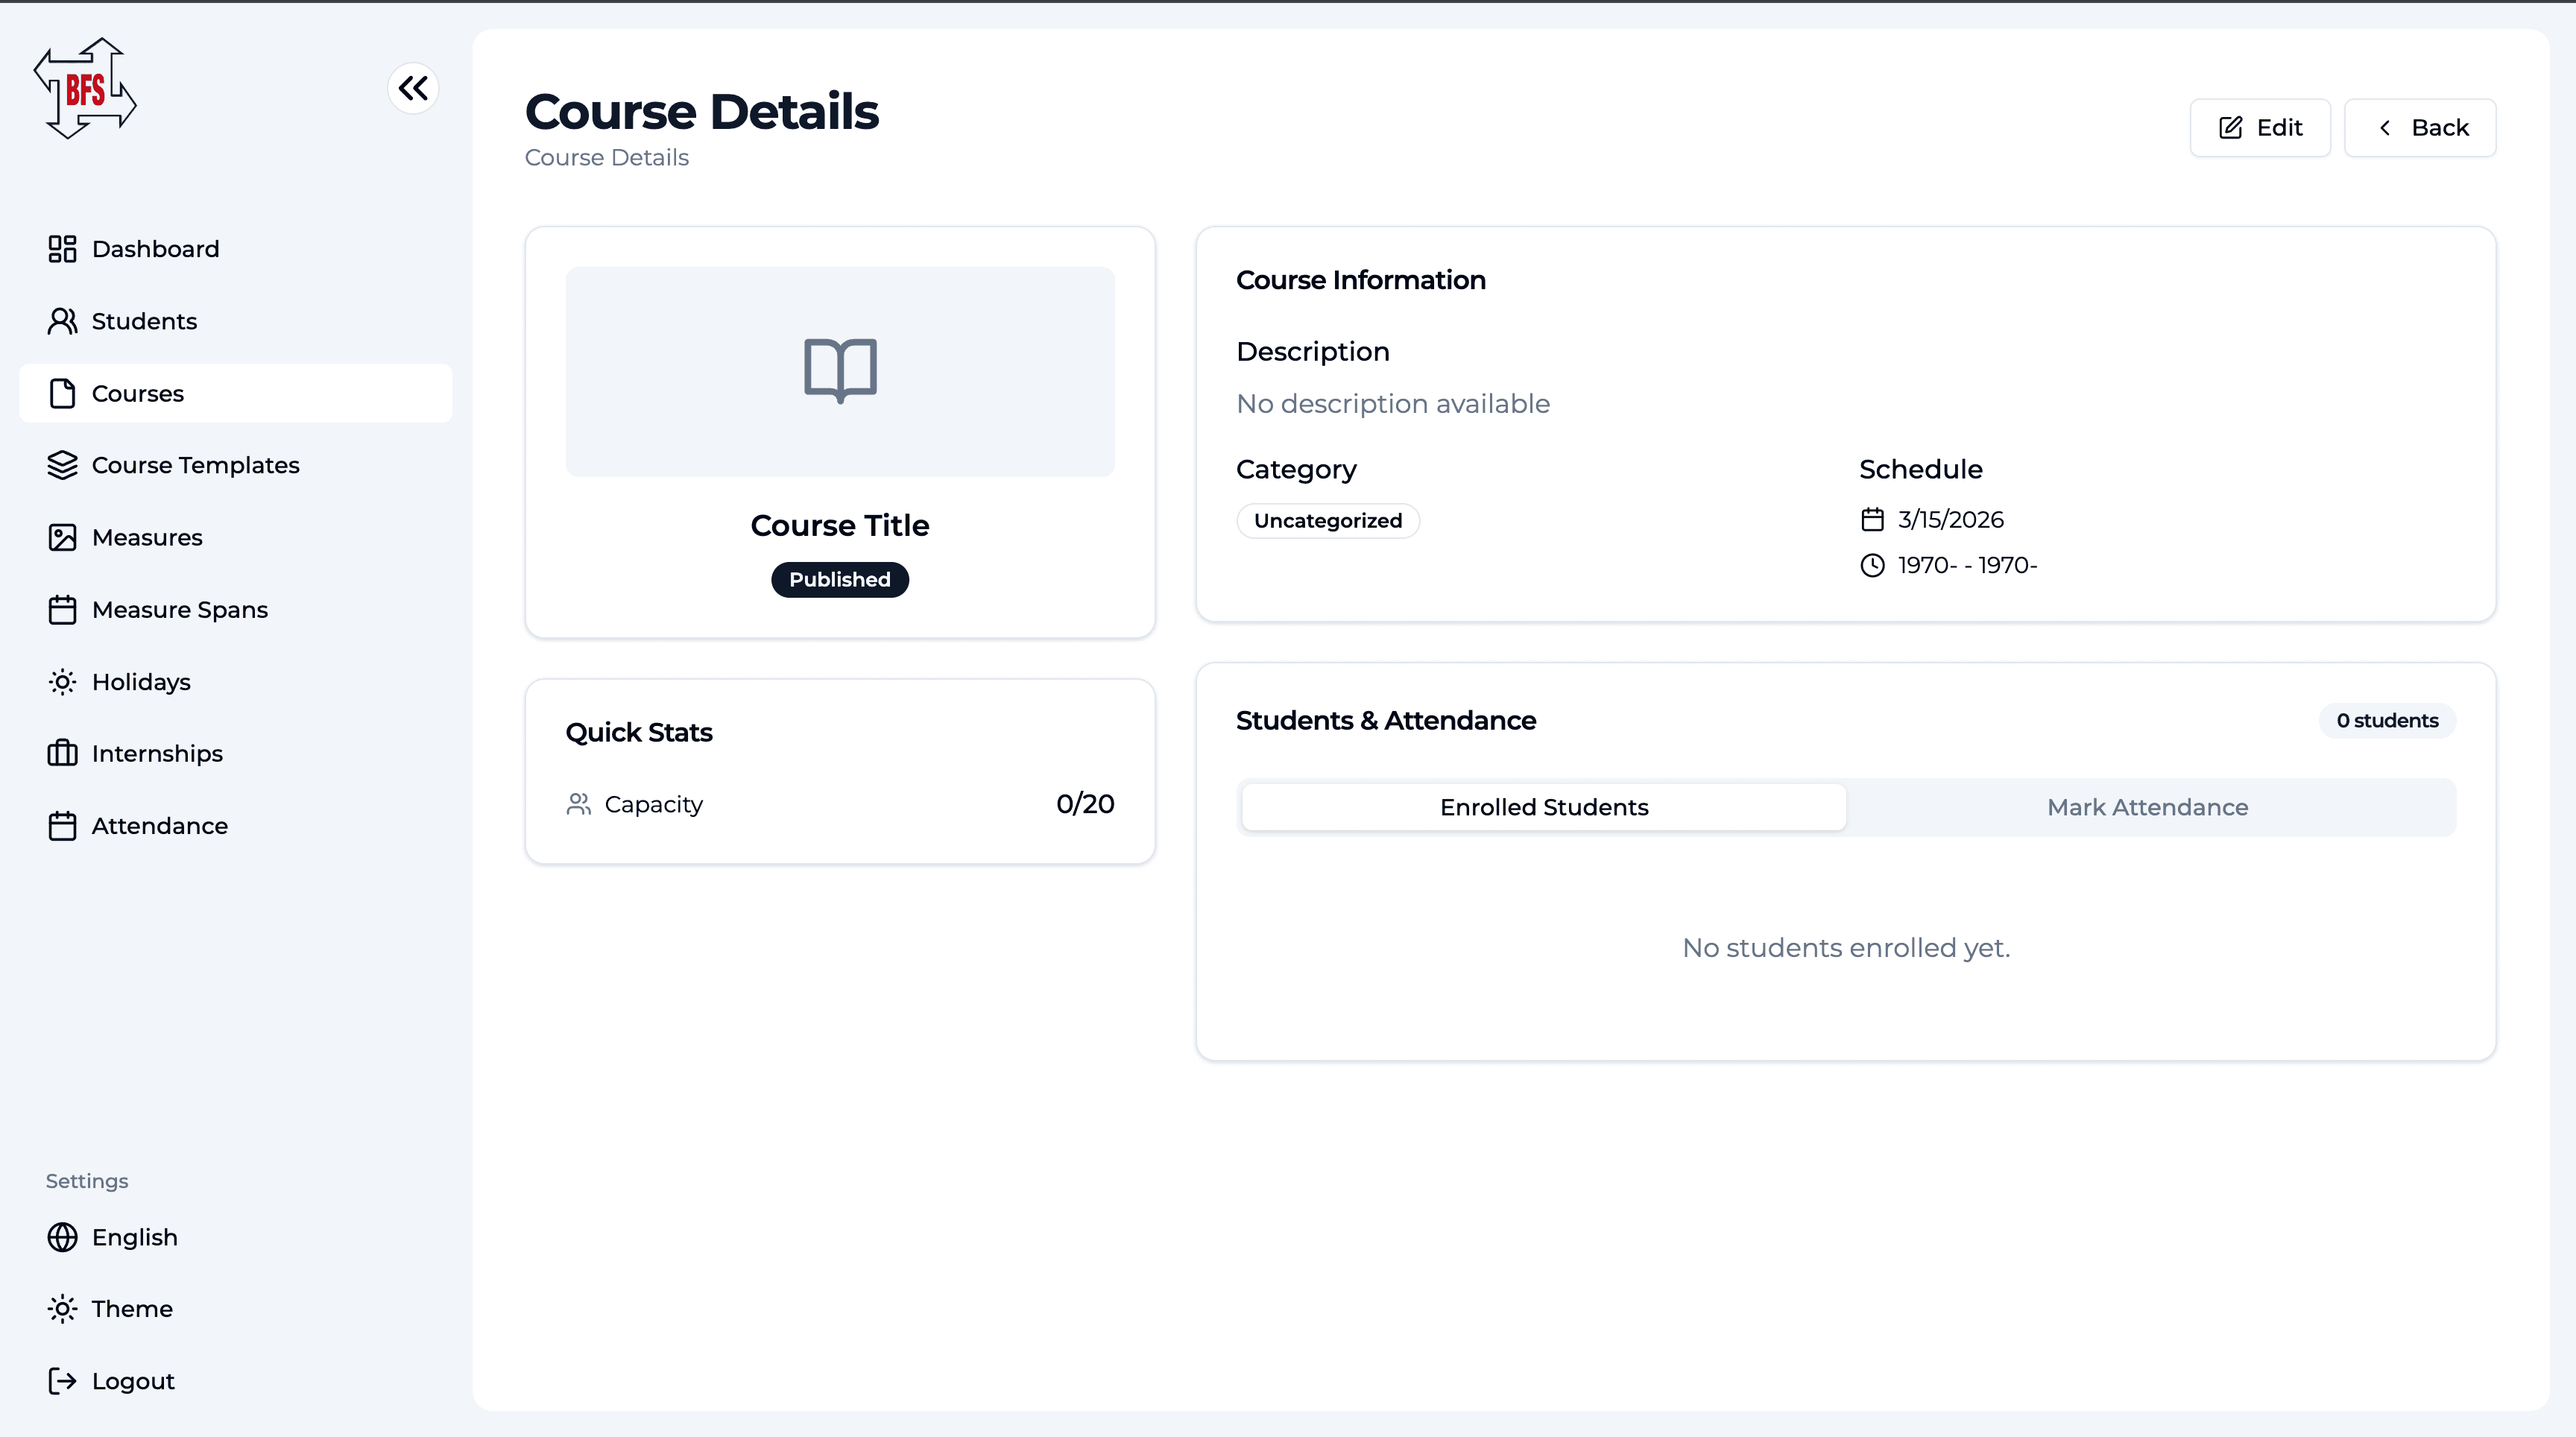Click the Dashboard grid icon

click(x=62, y=249)
